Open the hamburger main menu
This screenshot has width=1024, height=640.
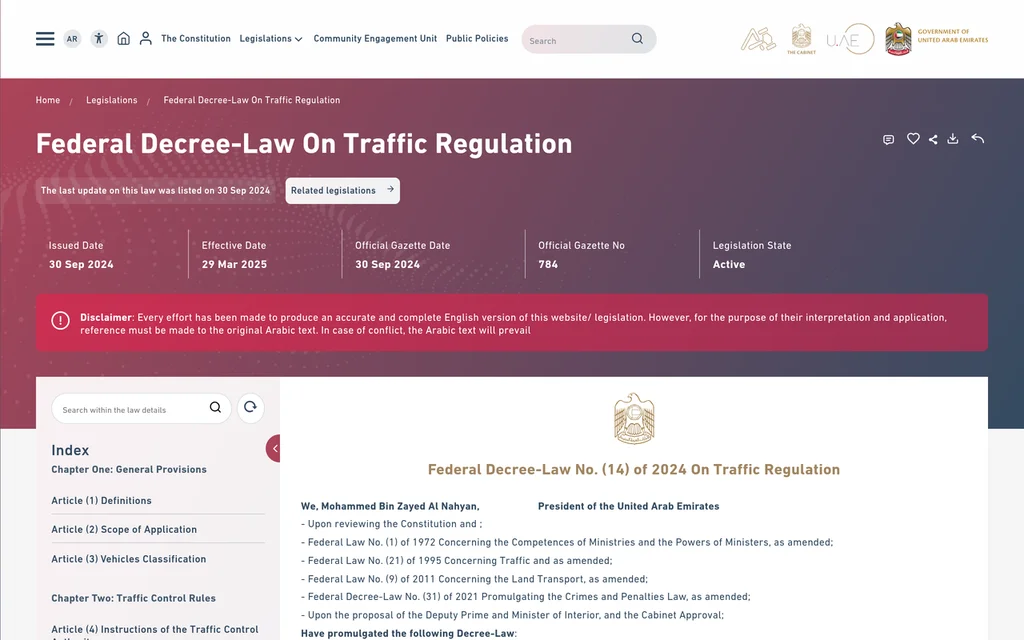point(45,39)
